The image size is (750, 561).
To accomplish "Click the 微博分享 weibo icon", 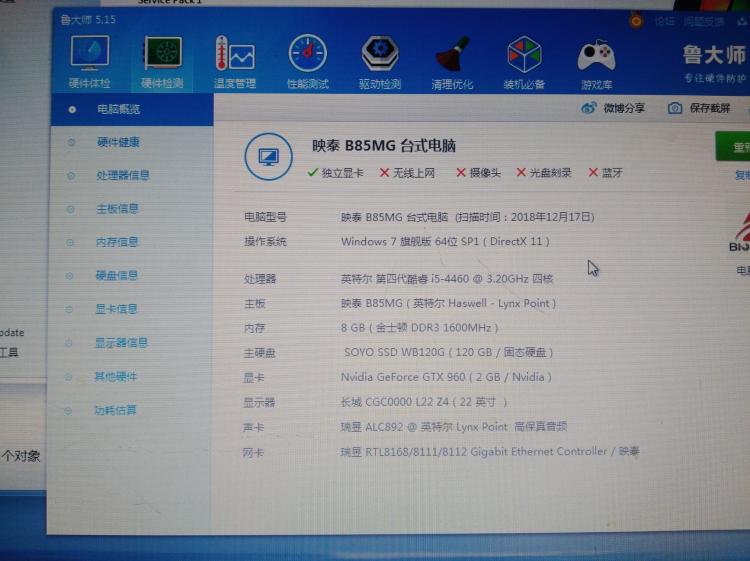I will tap(589, 108).
